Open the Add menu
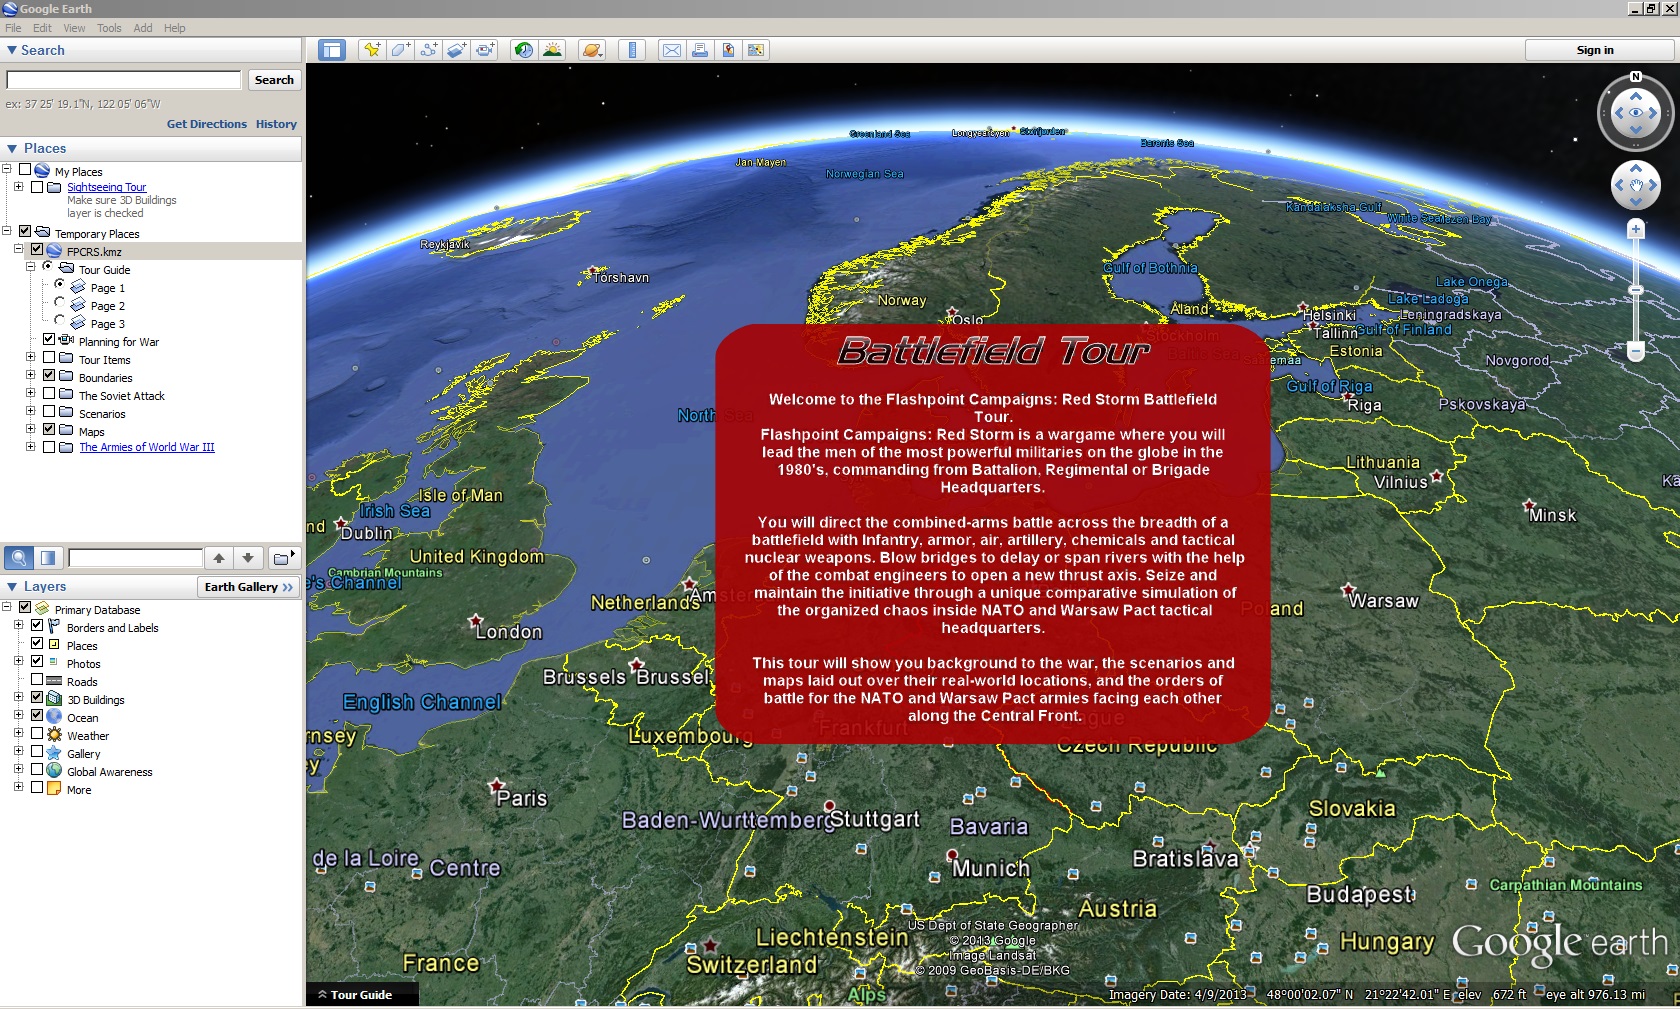Screen dimensions: 1680x1009 (143, 28)
